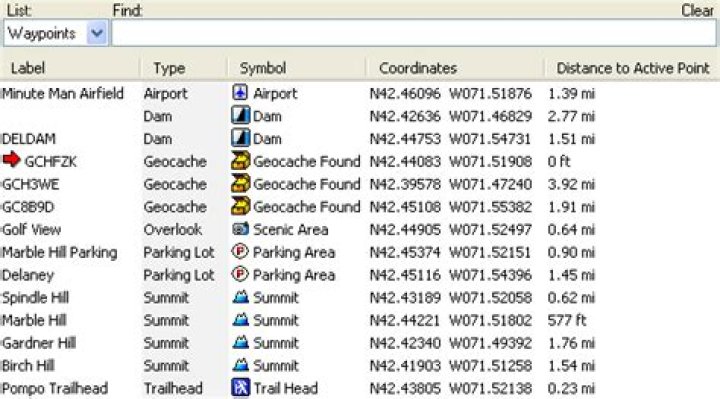The width and height of the screenshot is (720, 399).
Task: Select the Gardner Hill waypoint label
Action: 39,343
